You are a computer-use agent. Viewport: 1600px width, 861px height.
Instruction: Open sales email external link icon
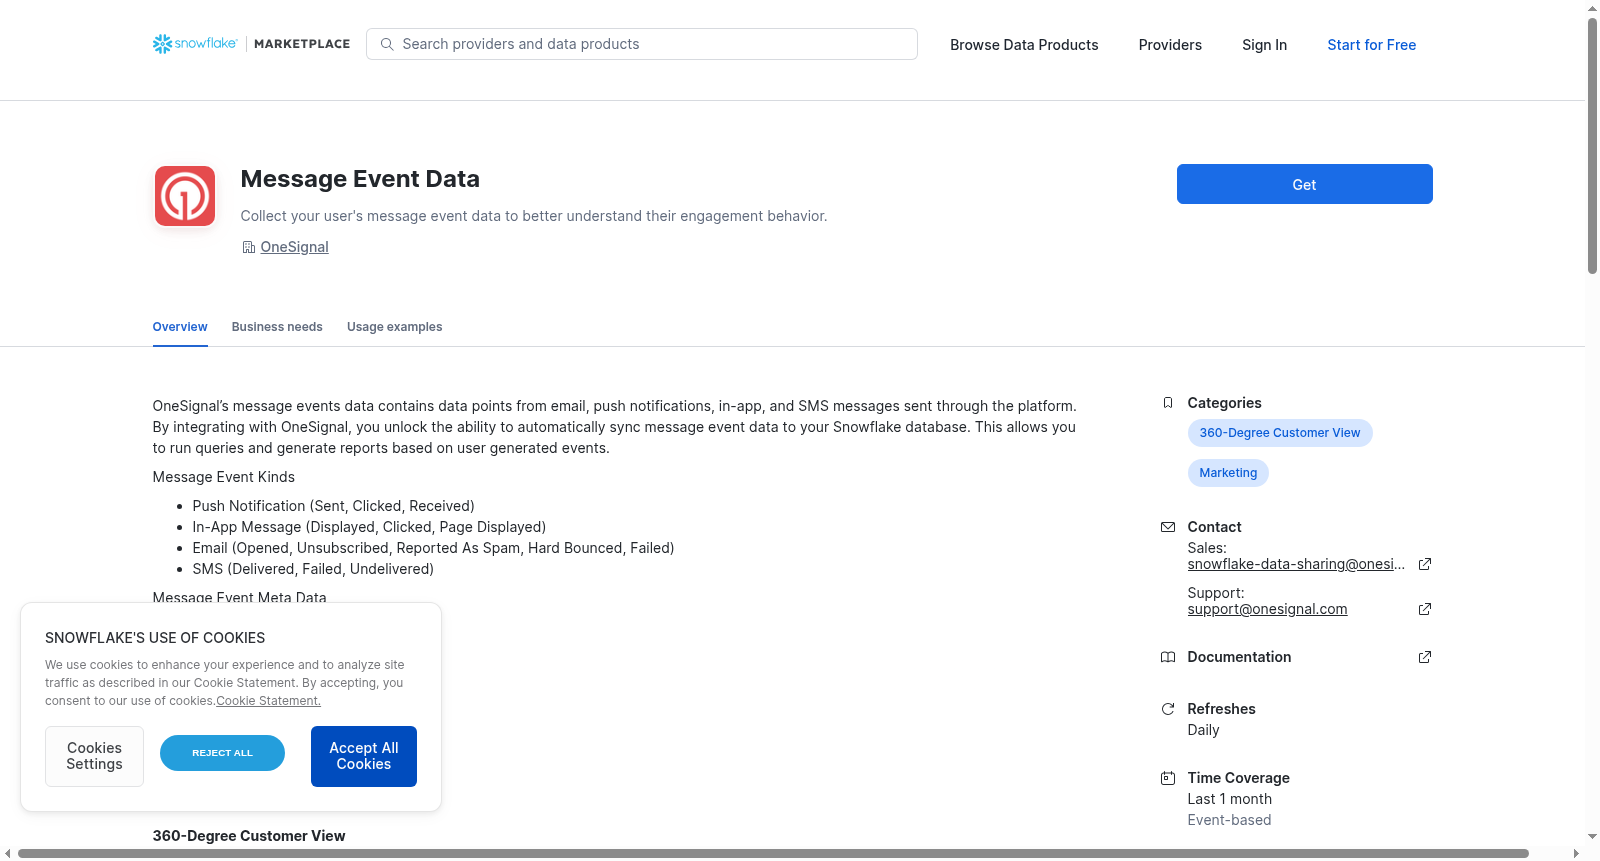1425,564
